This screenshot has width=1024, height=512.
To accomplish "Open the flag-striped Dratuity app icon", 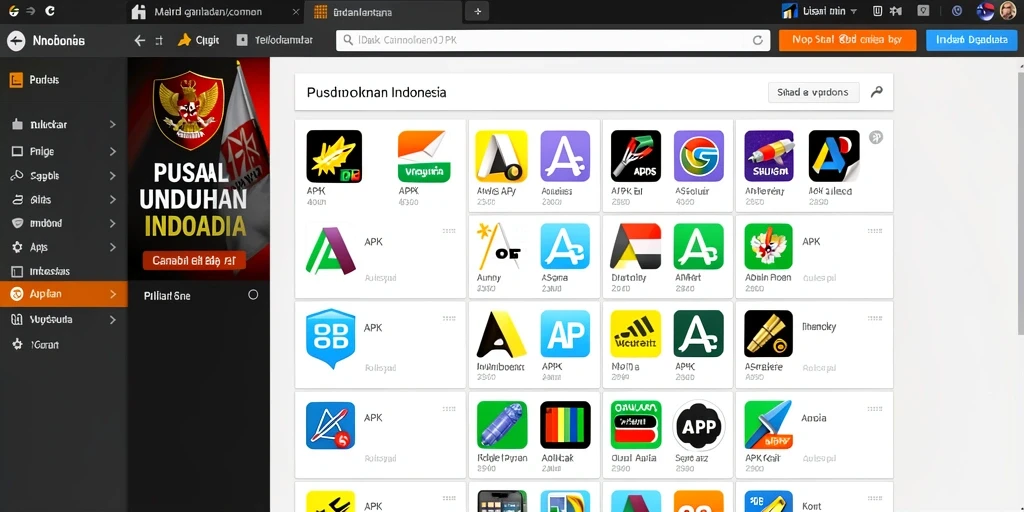I will (x=635, y=247).
